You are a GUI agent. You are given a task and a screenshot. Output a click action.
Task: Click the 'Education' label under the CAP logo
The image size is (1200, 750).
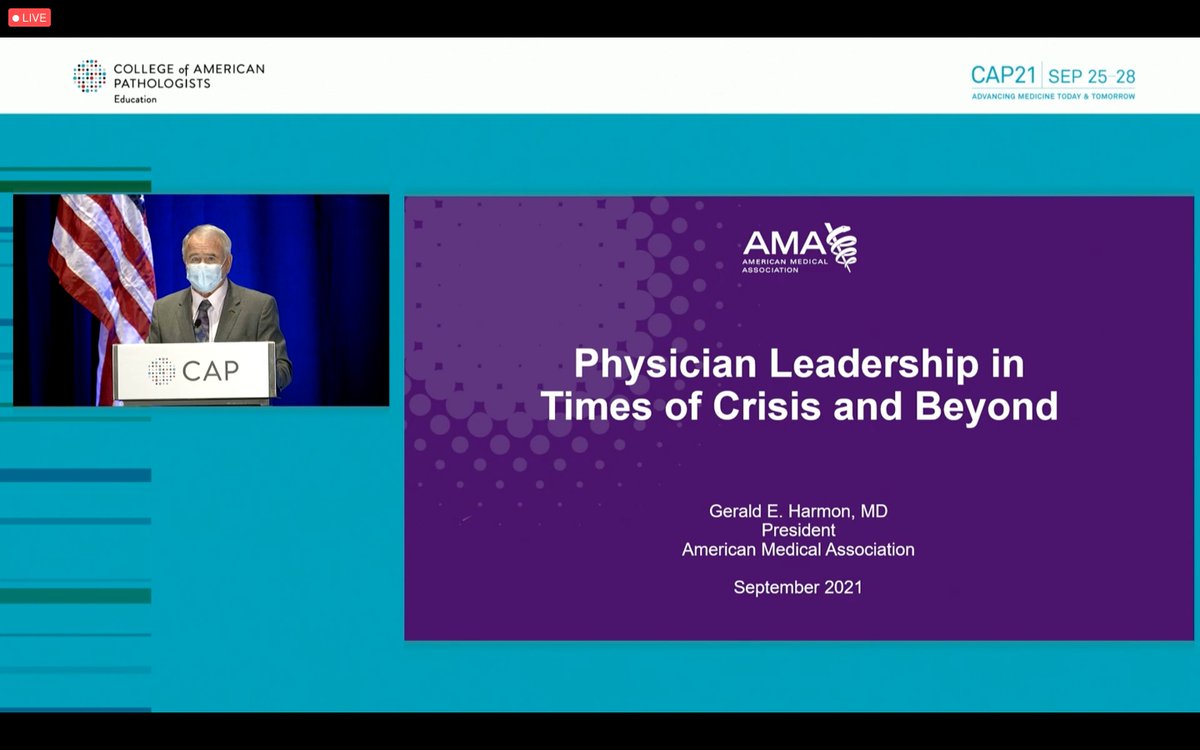pos(135,100)
